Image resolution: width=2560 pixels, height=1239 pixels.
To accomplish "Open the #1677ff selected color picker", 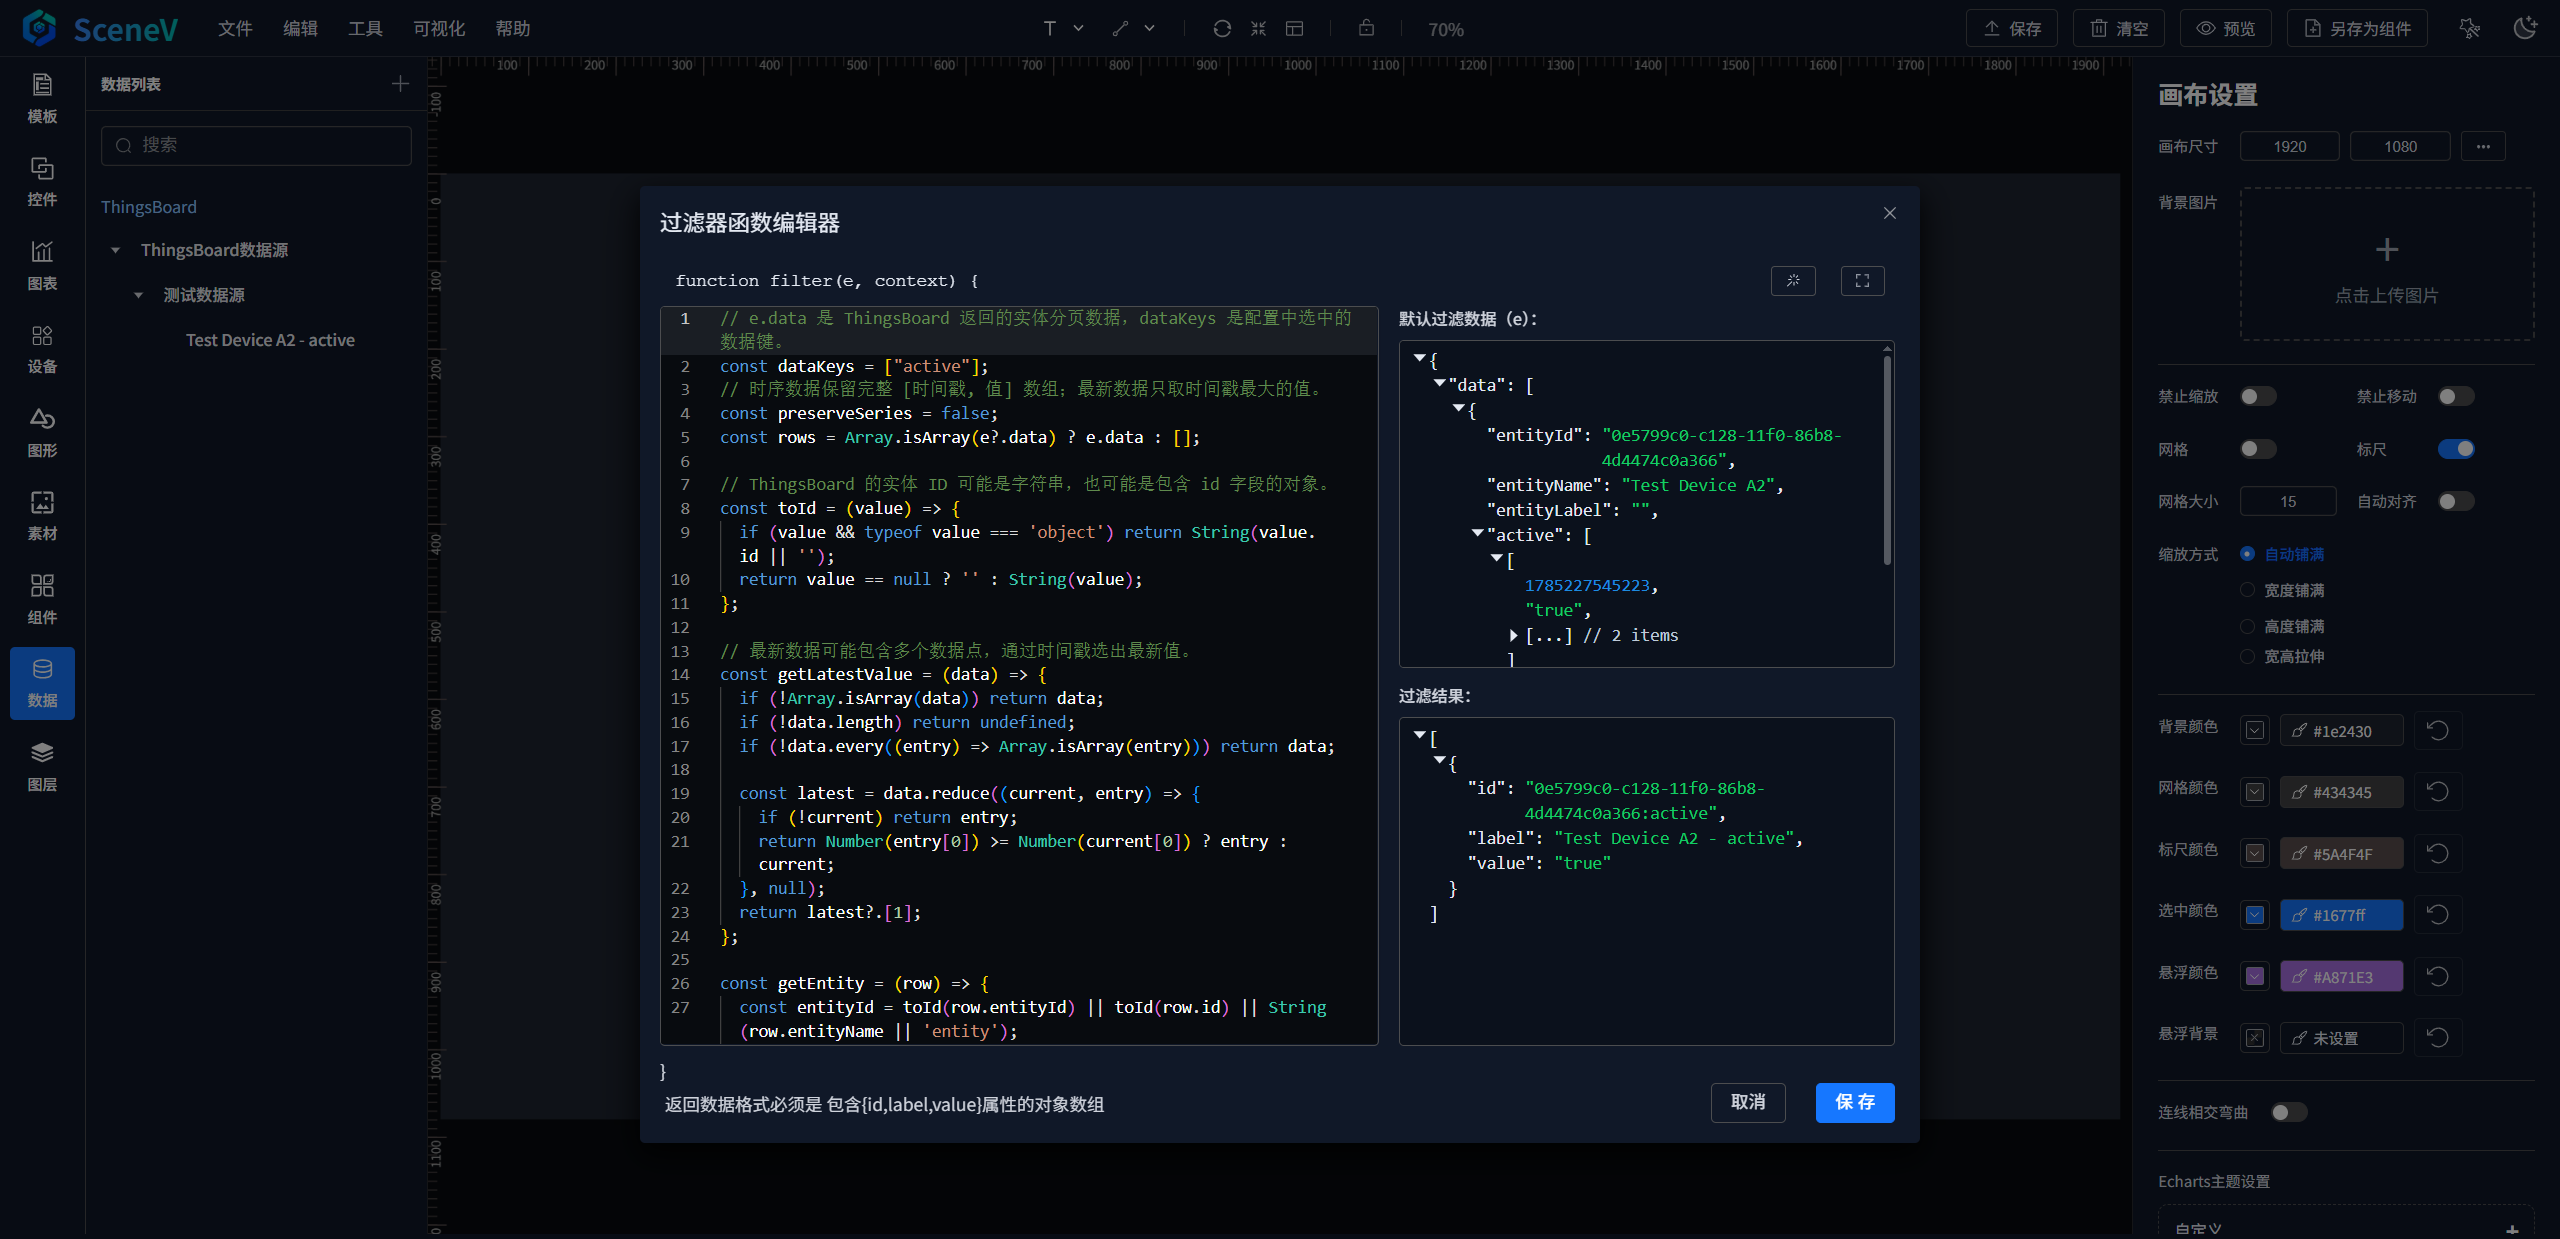I will pyautogui.click(x=2342, y=915).
